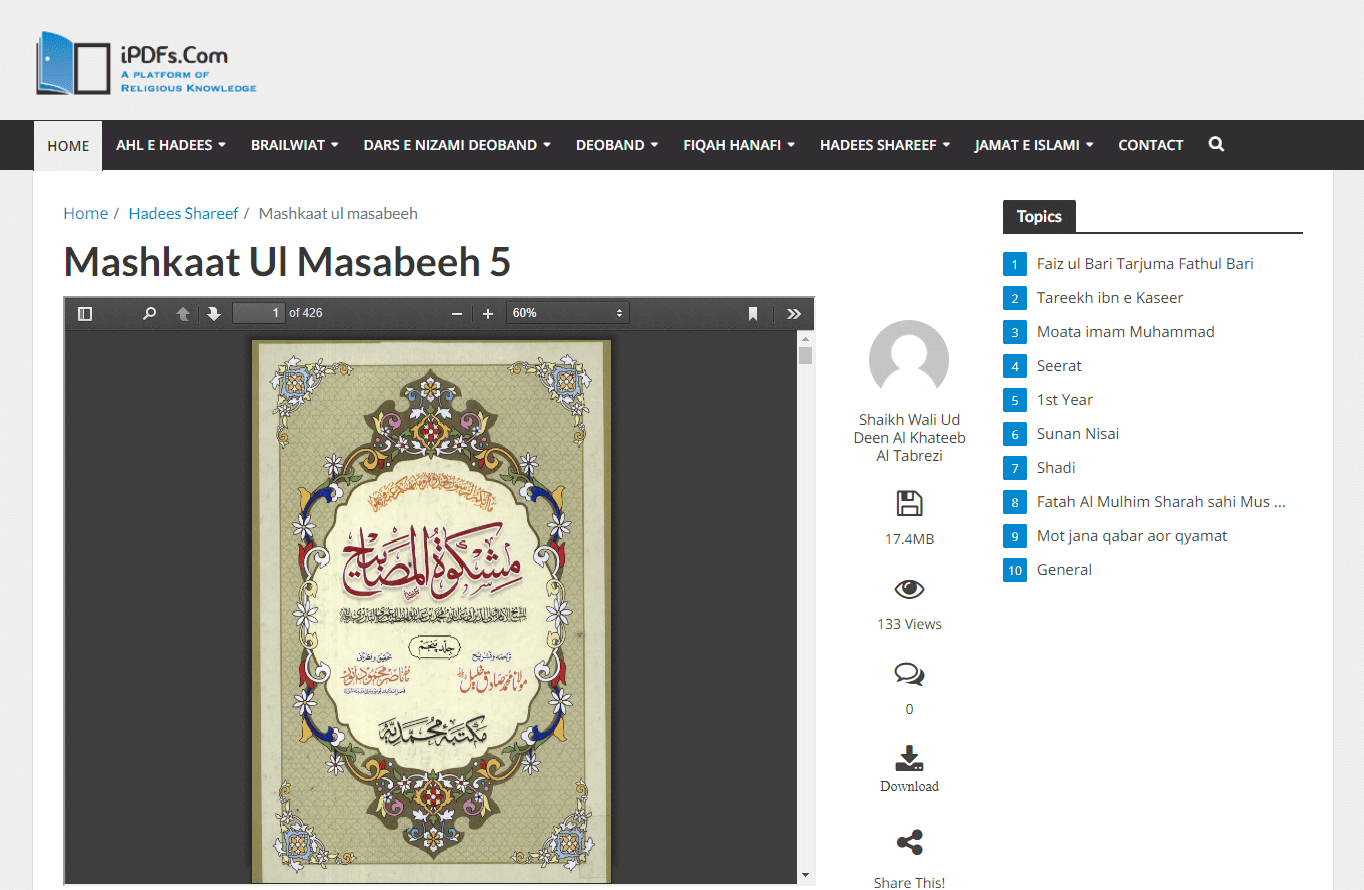The width and height of the screenshot is (1364, 890).
Task: Zoom in the PDF with plus button
Action: click(488, 313)
